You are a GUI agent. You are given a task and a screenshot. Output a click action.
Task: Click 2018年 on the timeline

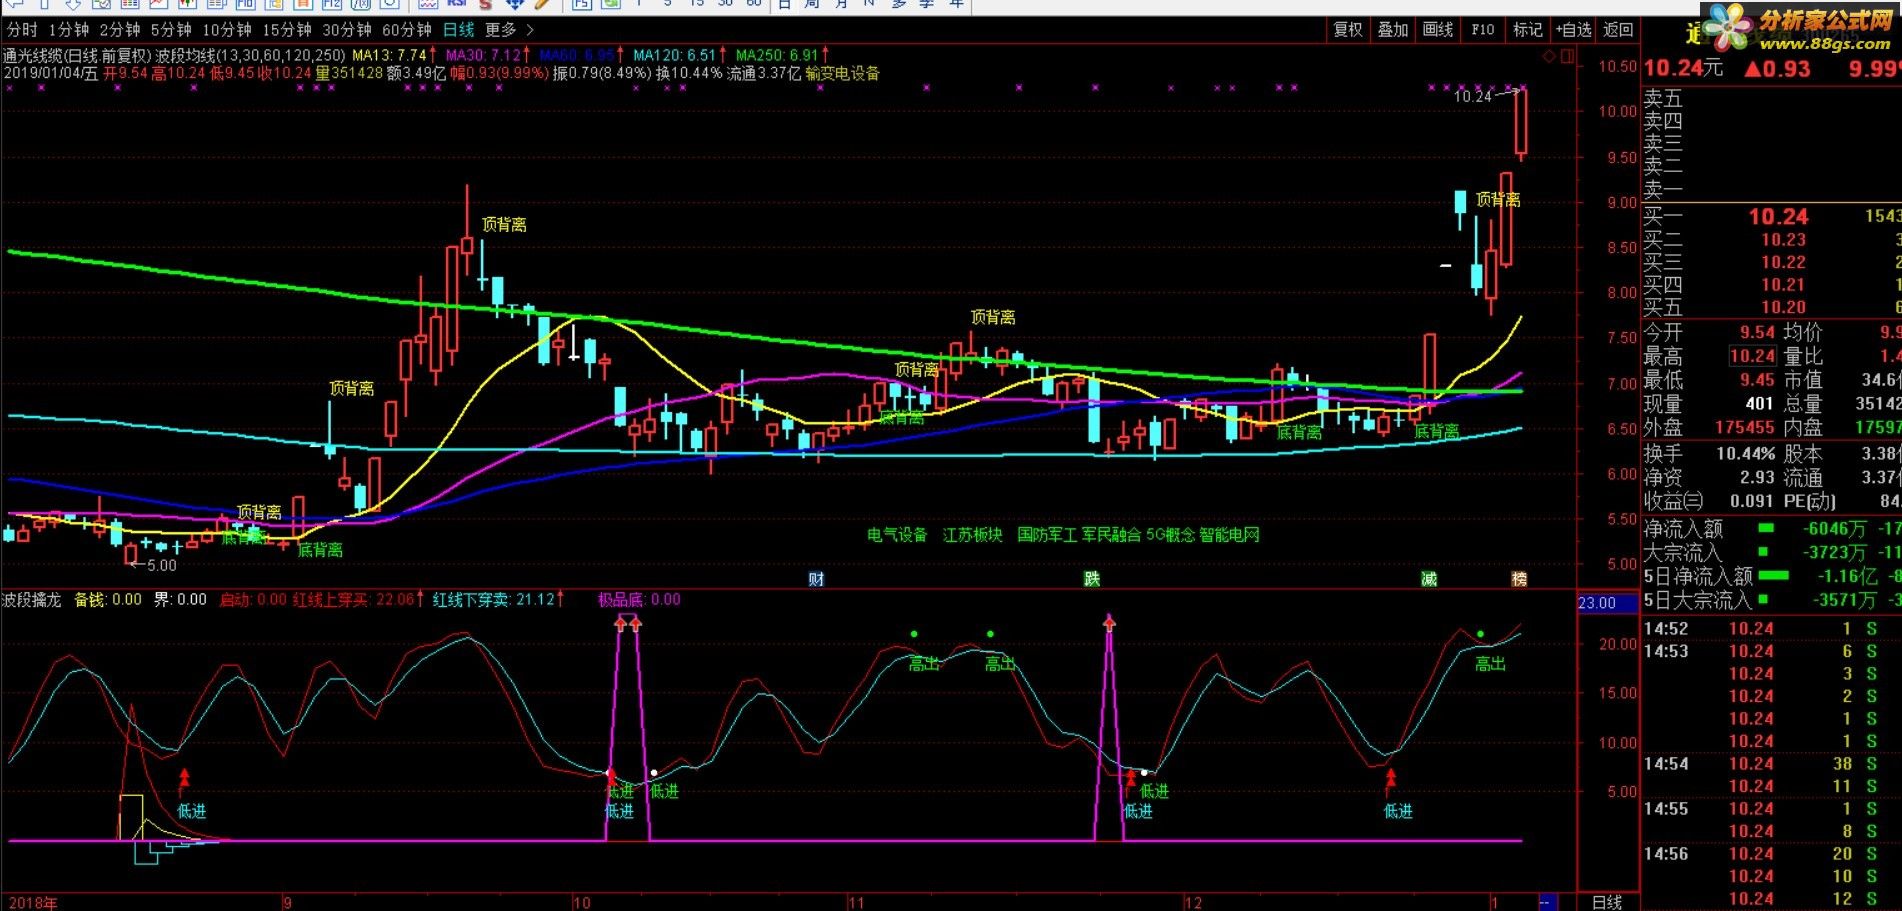(x=32, y=903)
